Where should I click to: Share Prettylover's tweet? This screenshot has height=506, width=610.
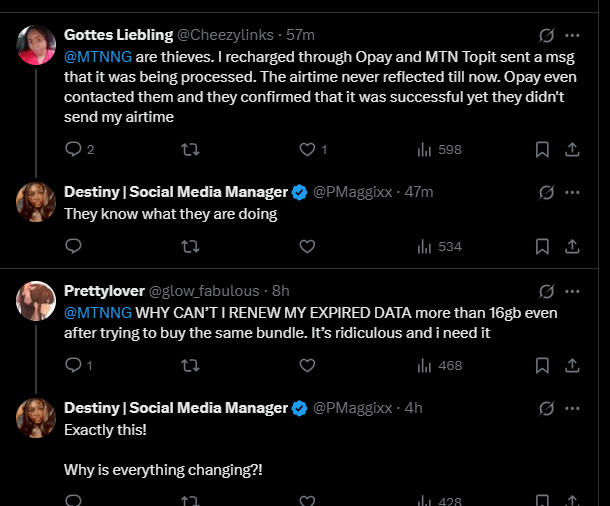(x=572, y=366)
